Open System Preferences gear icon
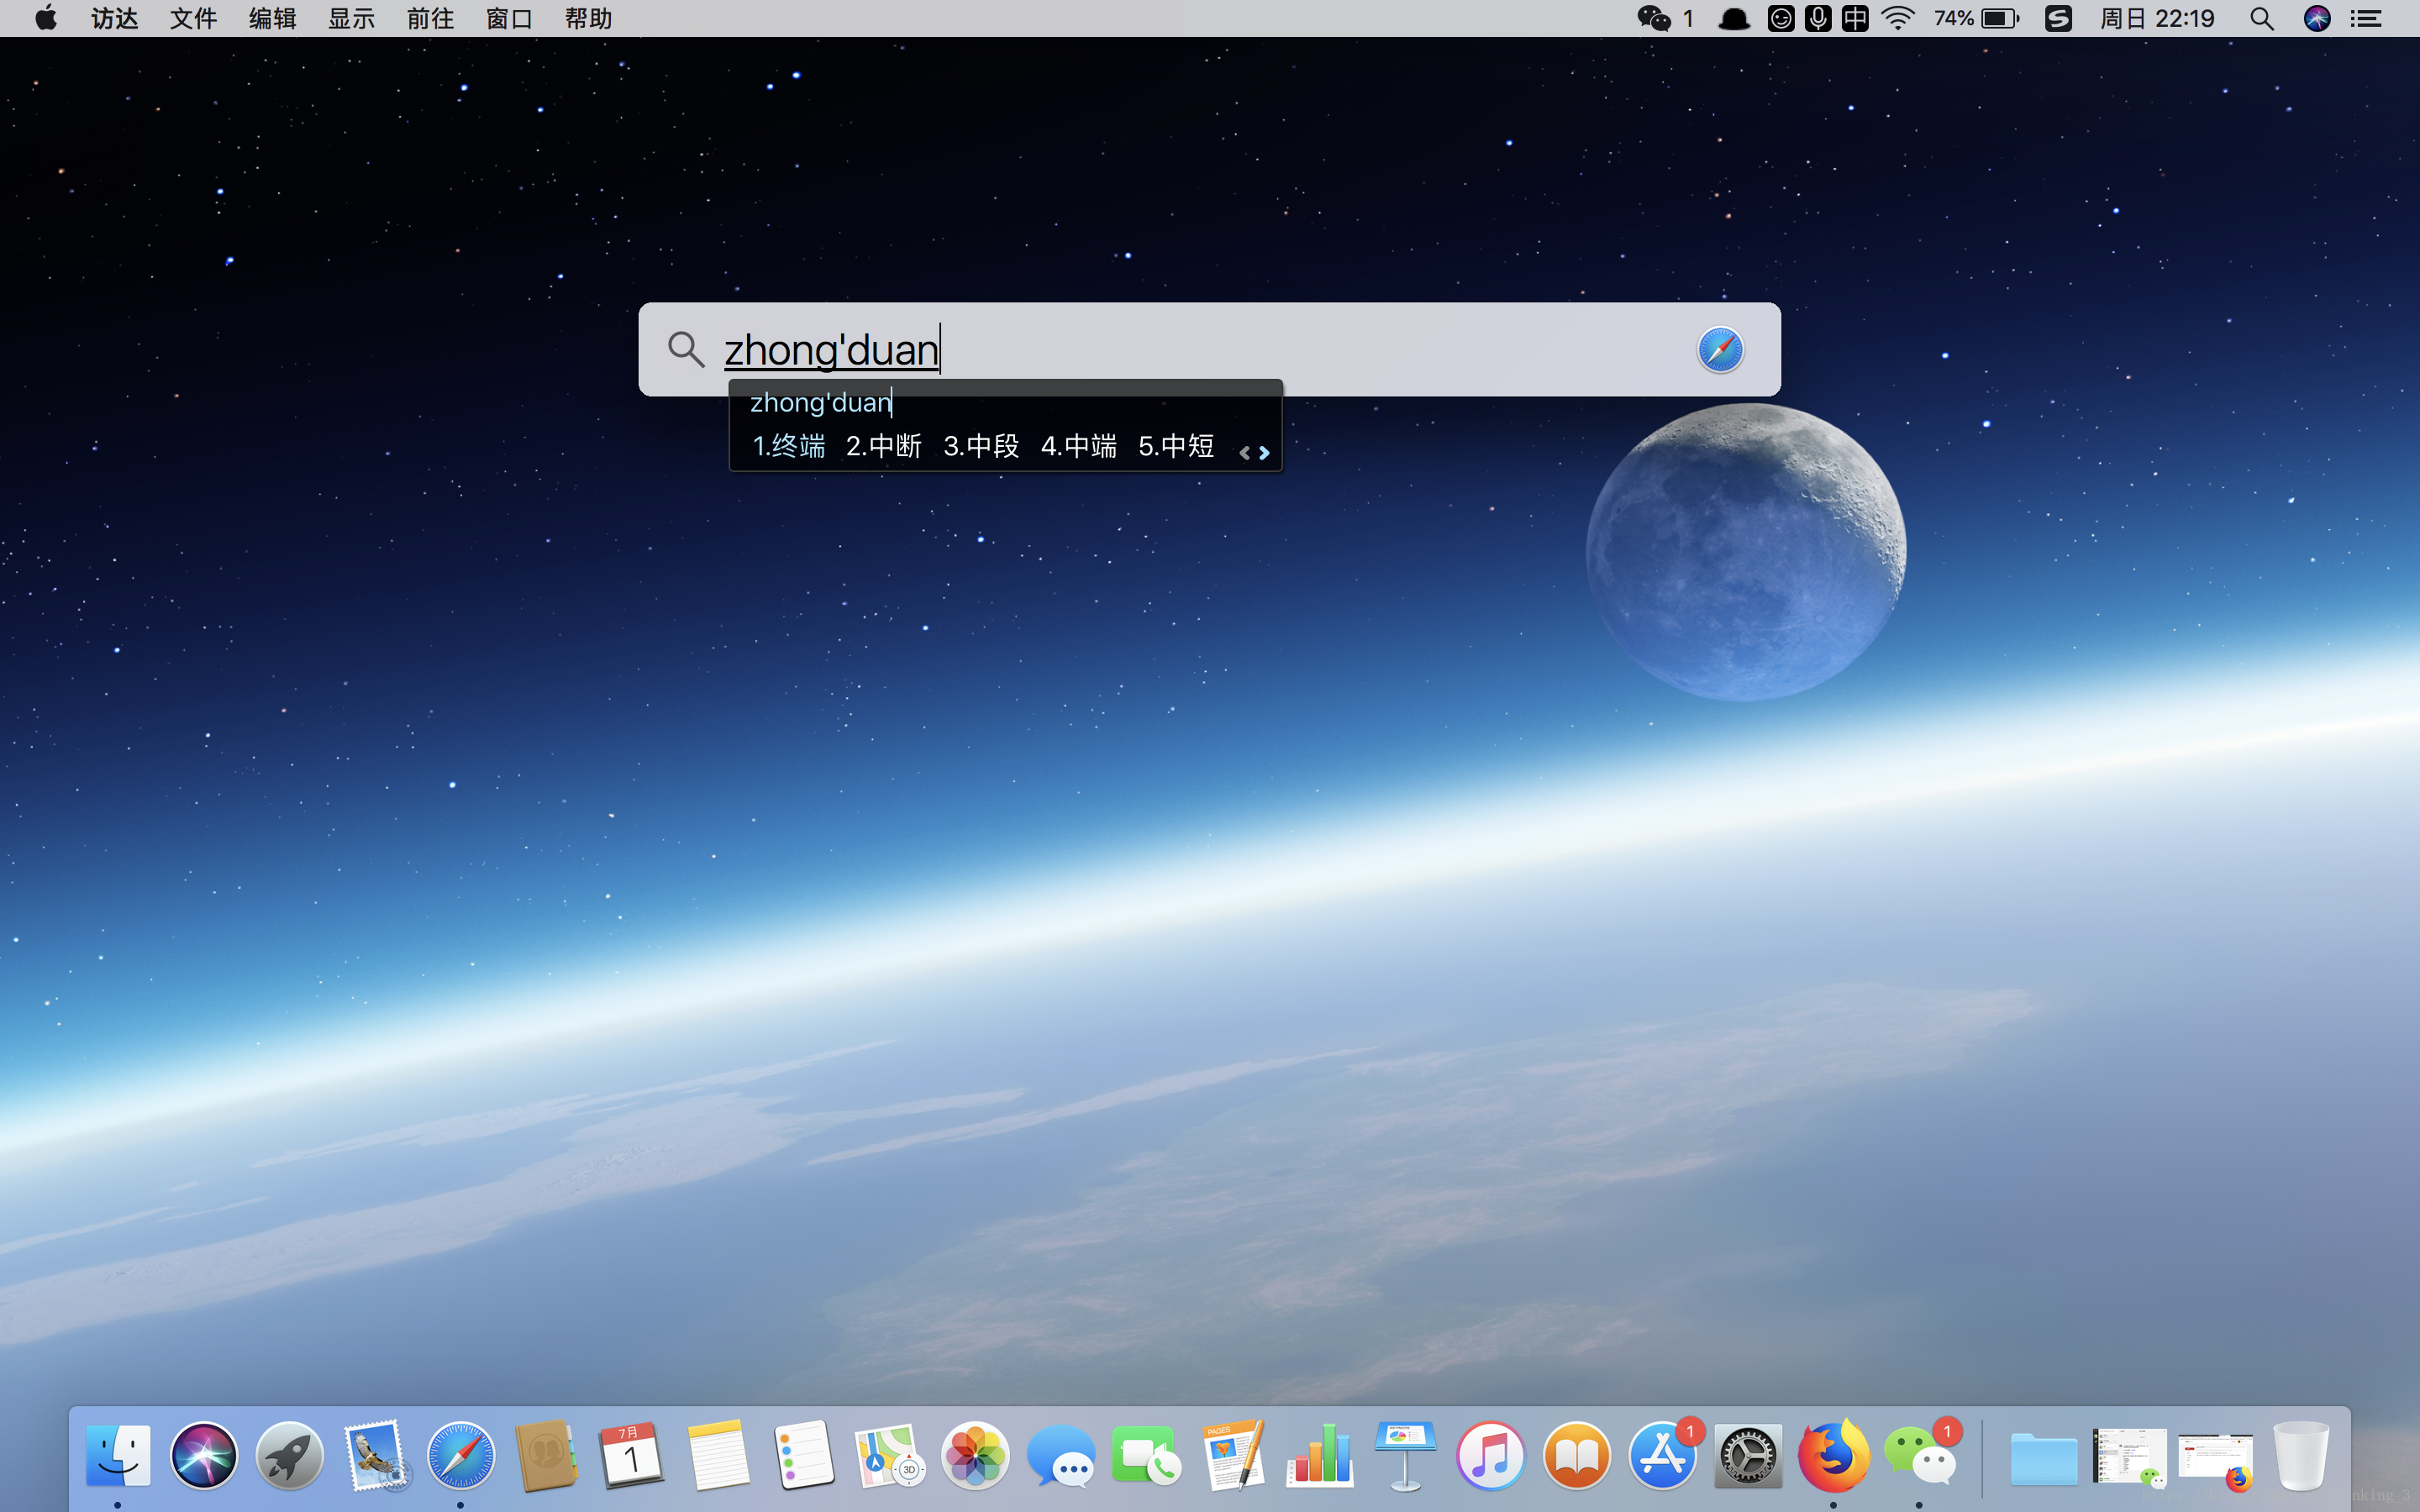2420x1512 pixels. 1748,1456
